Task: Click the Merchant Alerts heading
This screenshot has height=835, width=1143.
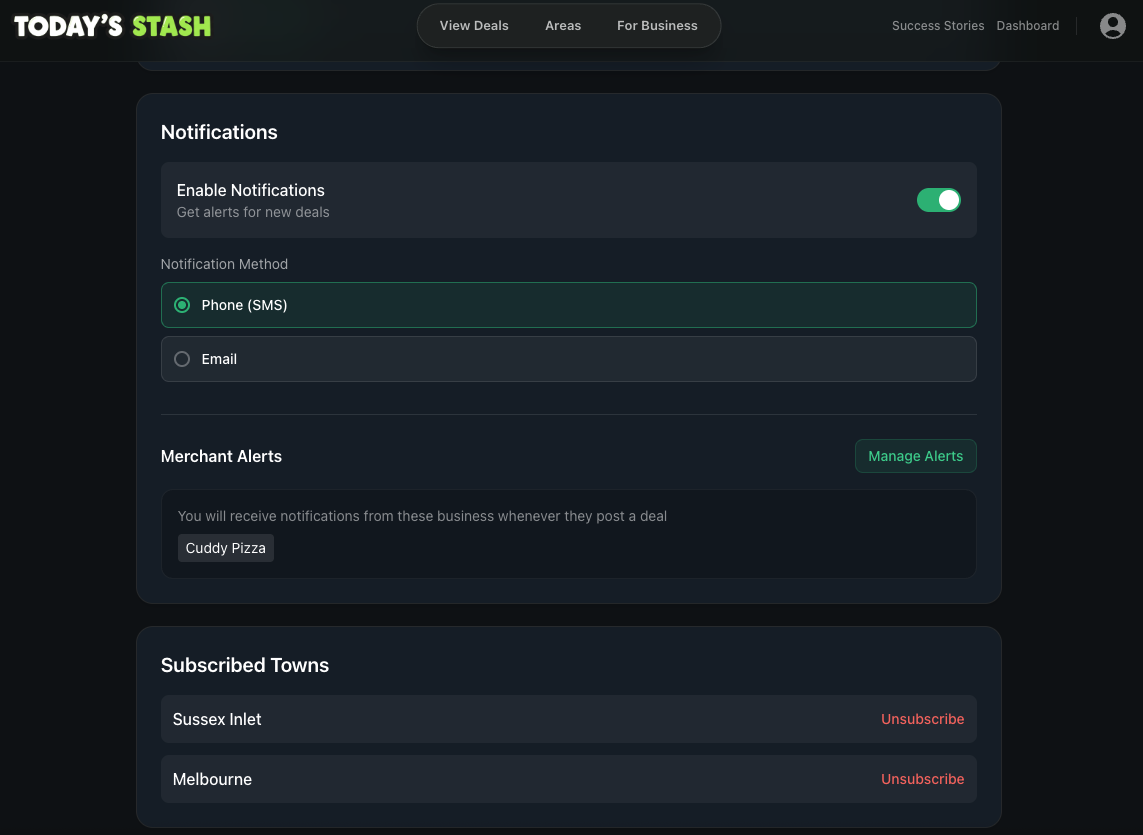Action: click(x=221, y=456)
